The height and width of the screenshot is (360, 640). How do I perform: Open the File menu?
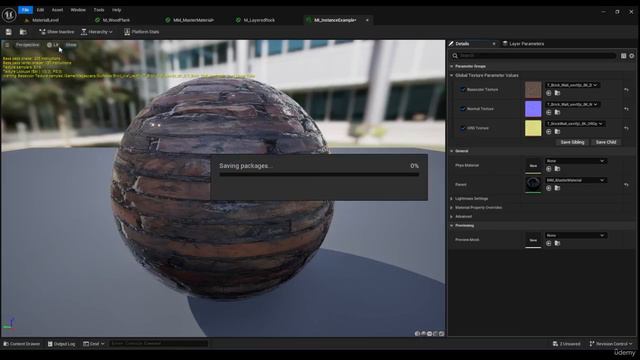(x=25, y=10)
